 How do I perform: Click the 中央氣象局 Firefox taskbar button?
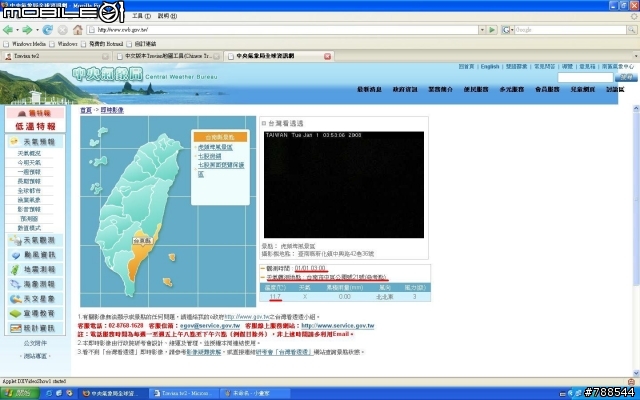[x=112, y=393]
